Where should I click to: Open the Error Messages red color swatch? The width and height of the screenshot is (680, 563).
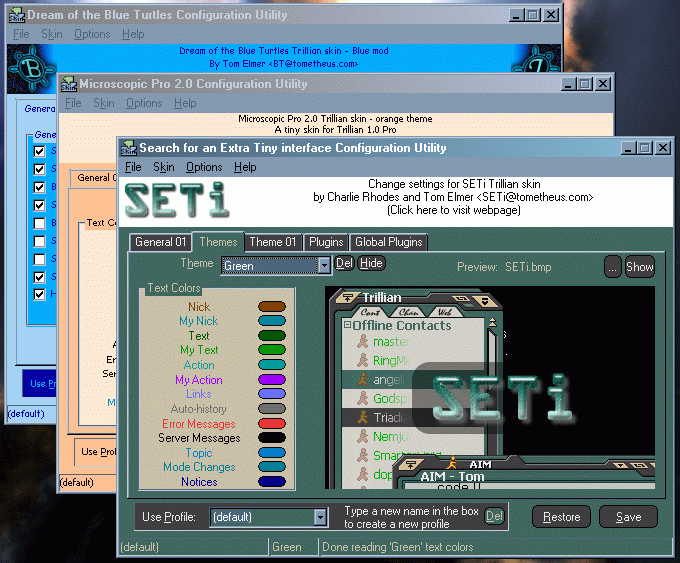point(272,423)
